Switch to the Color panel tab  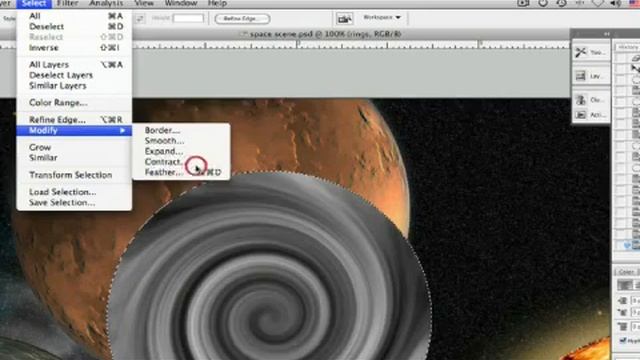click(626, 271)
